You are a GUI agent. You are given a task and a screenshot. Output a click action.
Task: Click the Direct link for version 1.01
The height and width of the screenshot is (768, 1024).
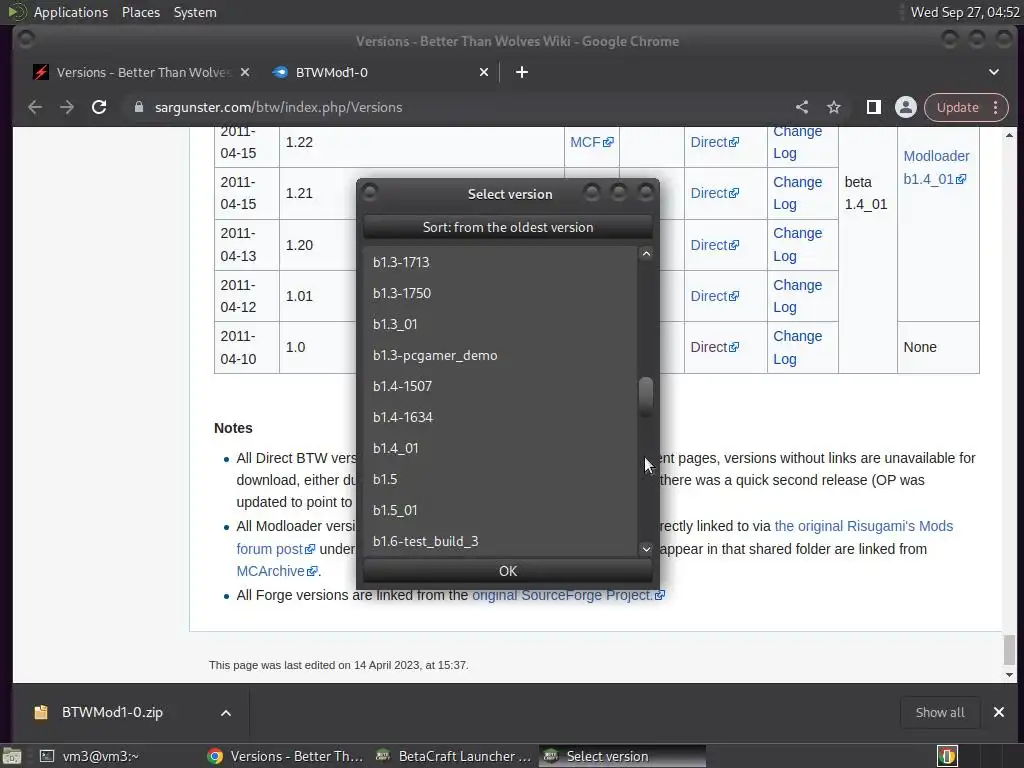(714, 296)
